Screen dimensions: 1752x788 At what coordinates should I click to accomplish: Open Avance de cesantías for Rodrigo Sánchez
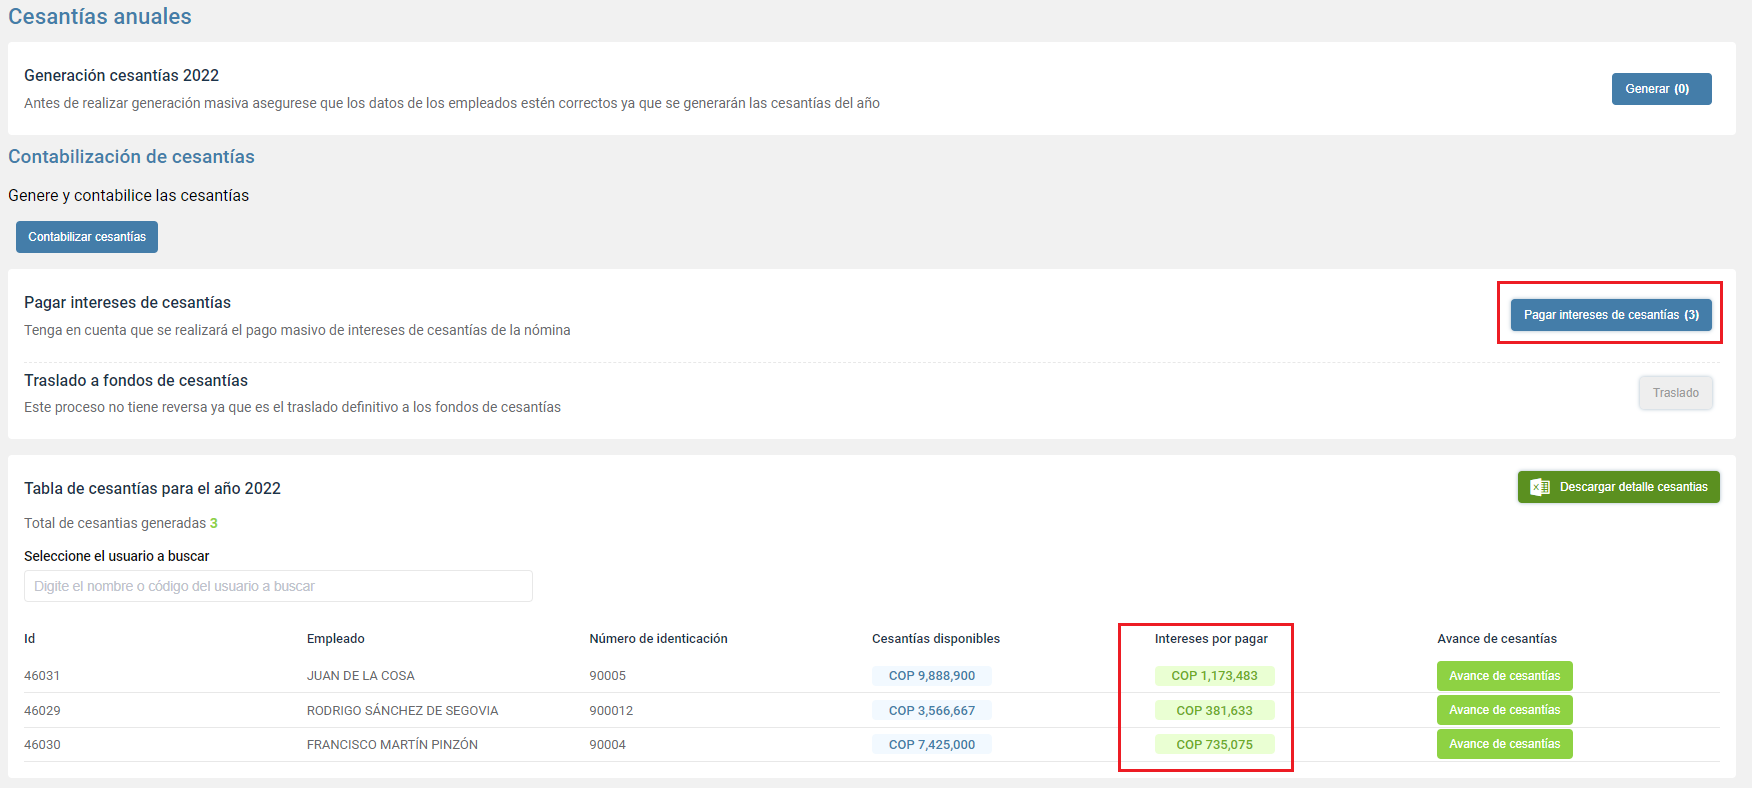point(1504,710)
